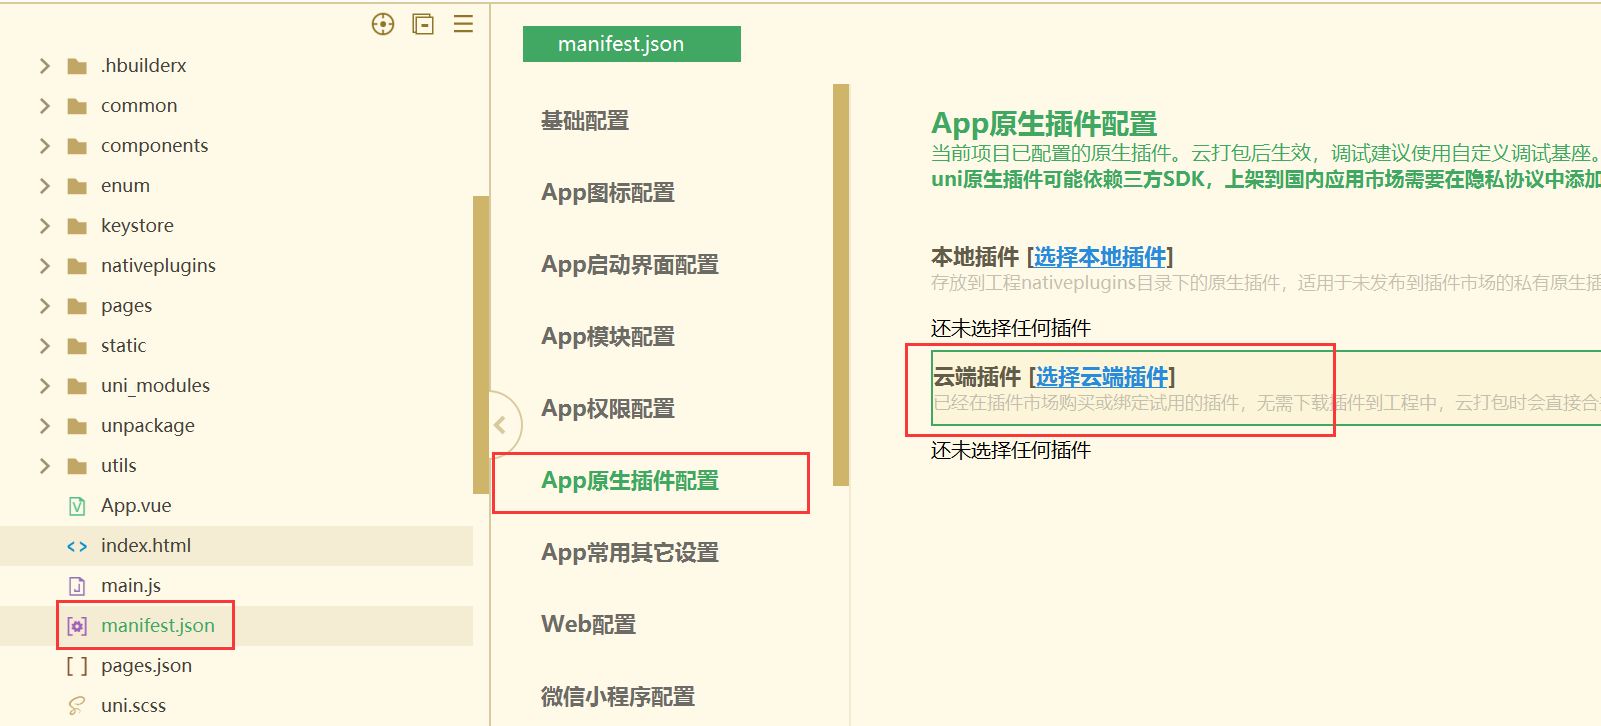Open the explorer hamburger menu icon
Viewport: 1601px width, 726px height.
point(463,24)
